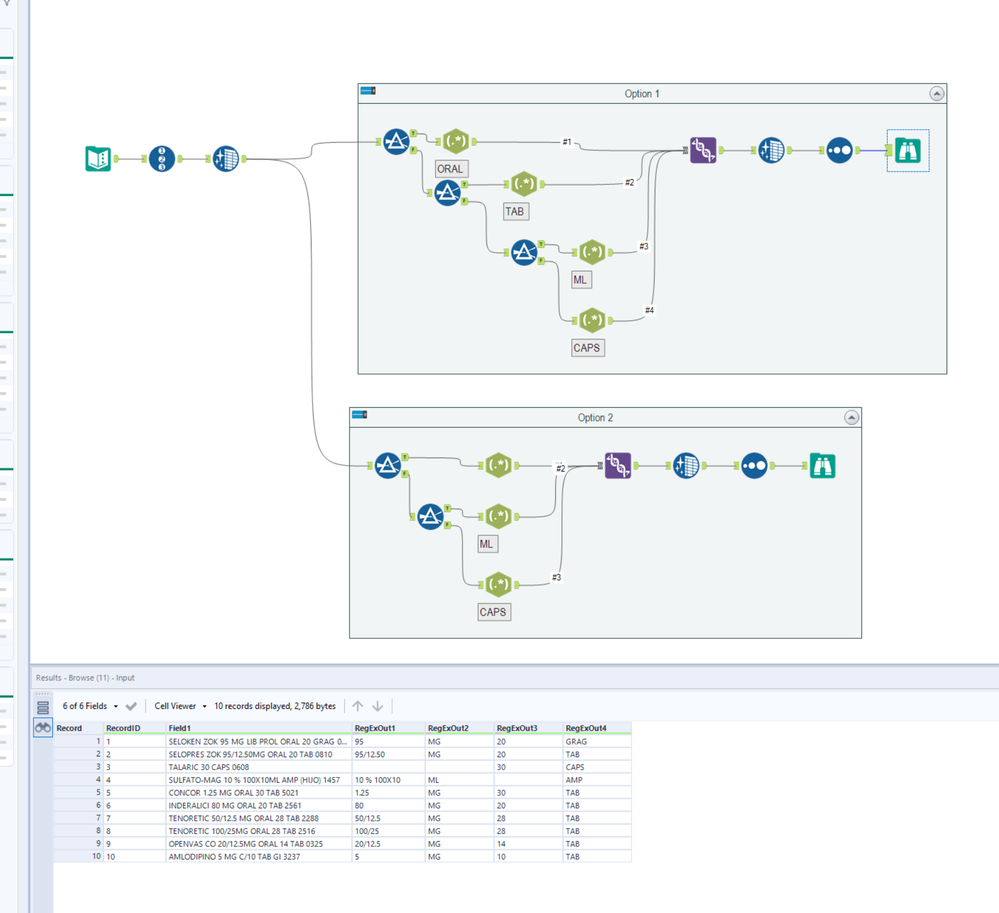Select the Sort tool in Option 1
The height and width of the screenshot is (913, 999).
pos(839,150)
